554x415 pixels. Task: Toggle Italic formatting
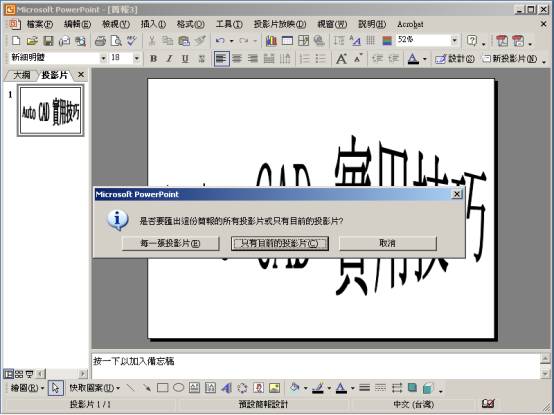point(169,59)
